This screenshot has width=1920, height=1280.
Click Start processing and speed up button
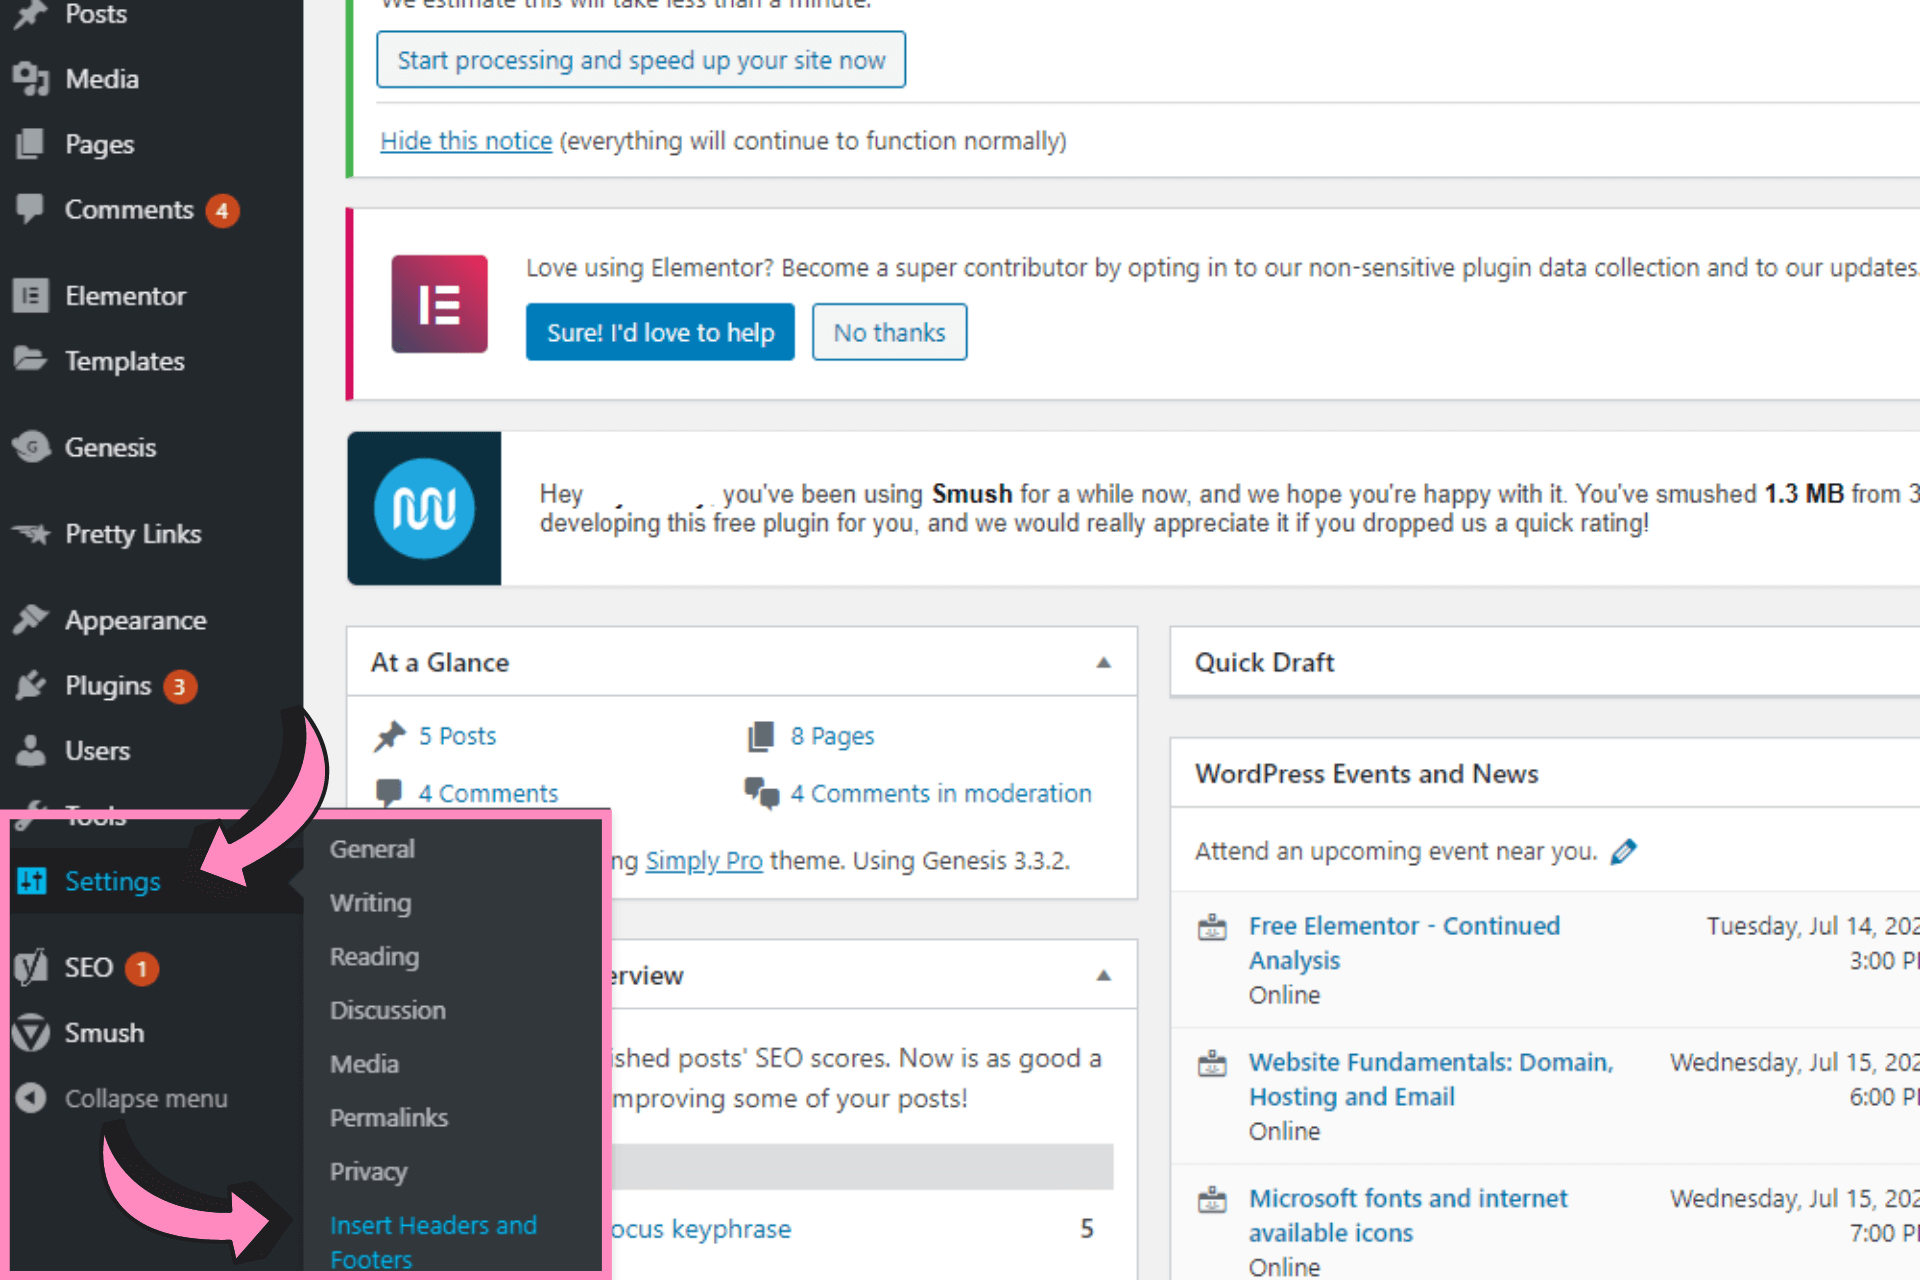click(x=641, y=60)
